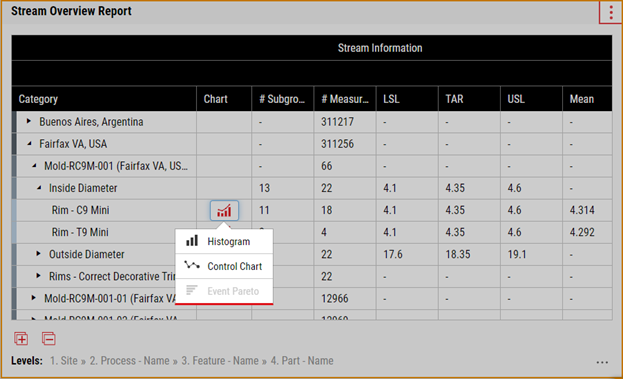Screen dimensions: 623x379
Task: Click the expand all levels icon
Action: [21, 339]
